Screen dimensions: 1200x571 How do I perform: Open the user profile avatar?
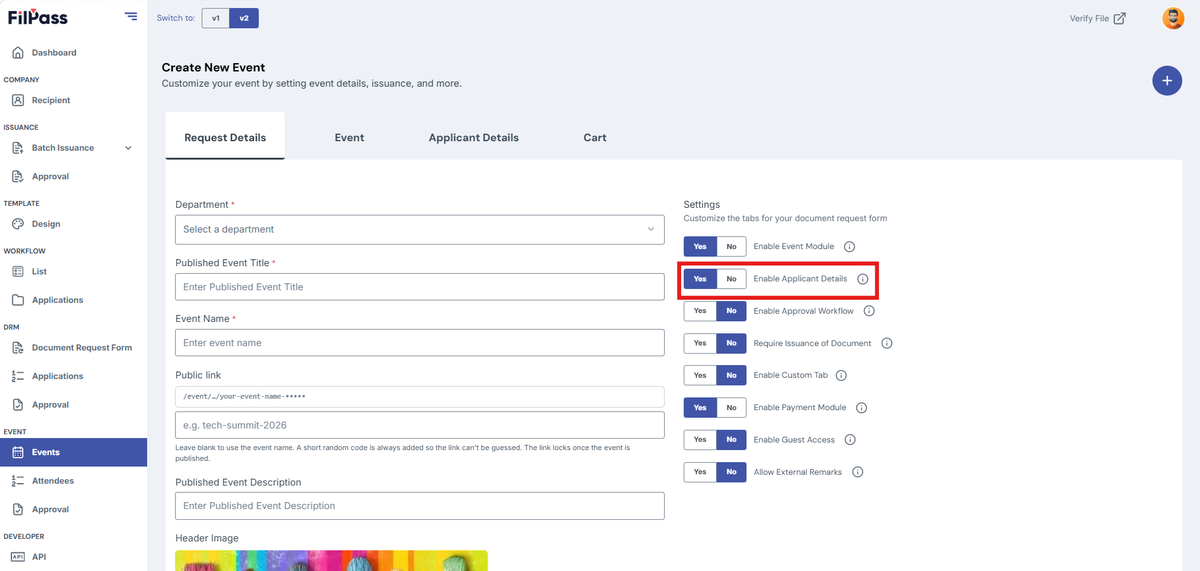tap(1173, 18)
